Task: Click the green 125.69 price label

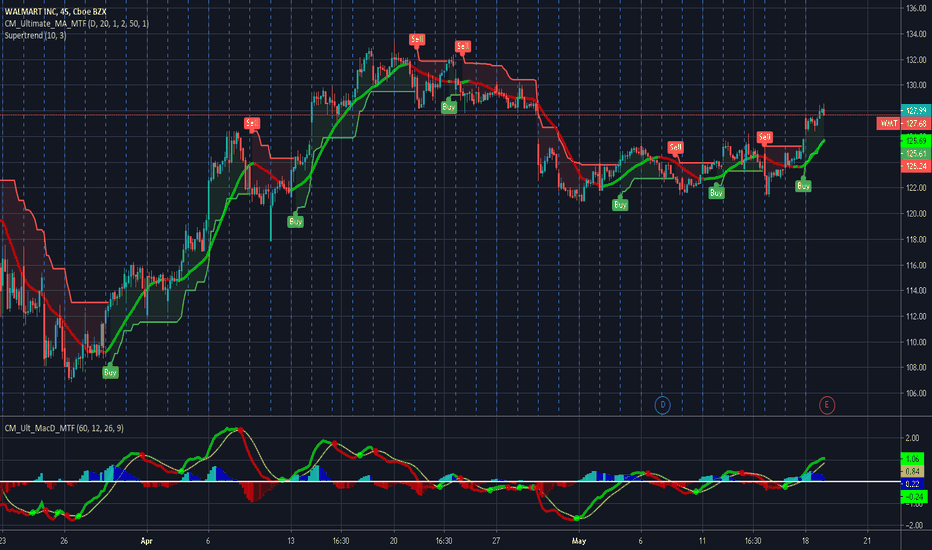Action: pos(915,141)
